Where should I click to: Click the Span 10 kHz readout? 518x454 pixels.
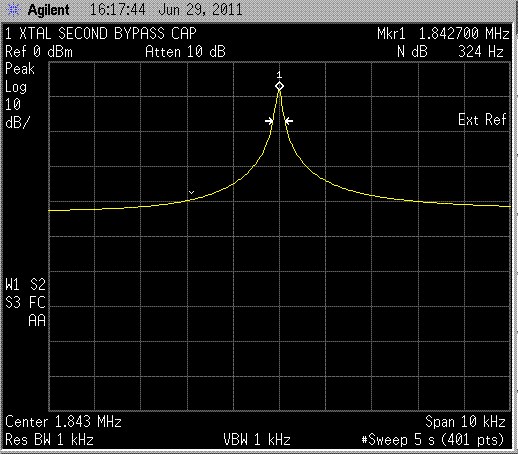(465, 422)
